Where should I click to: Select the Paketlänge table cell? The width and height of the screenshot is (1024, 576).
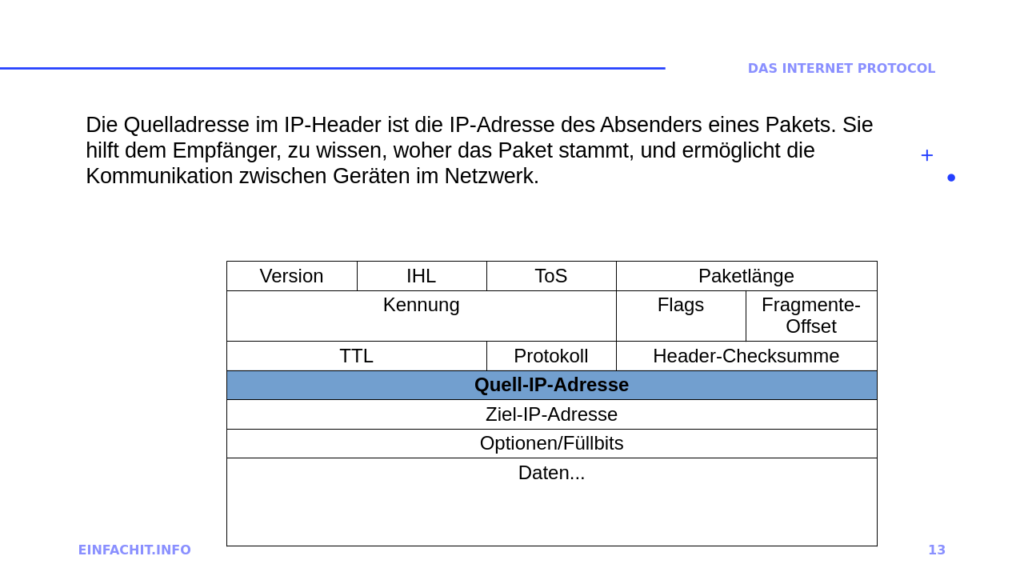[x=746, y=276]
